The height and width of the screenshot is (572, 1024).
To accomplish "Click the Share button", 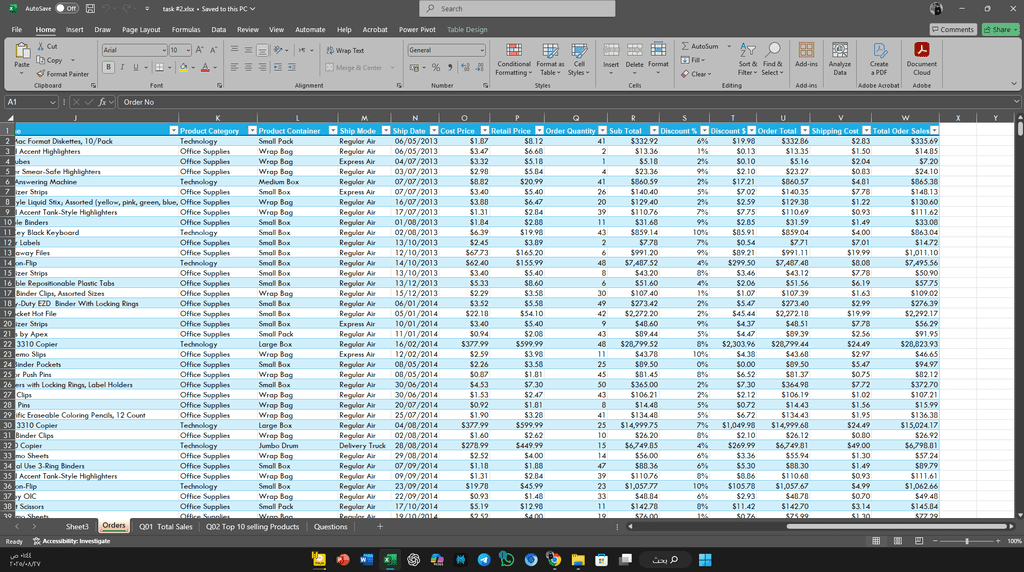I will click(x=1000, y=29).
